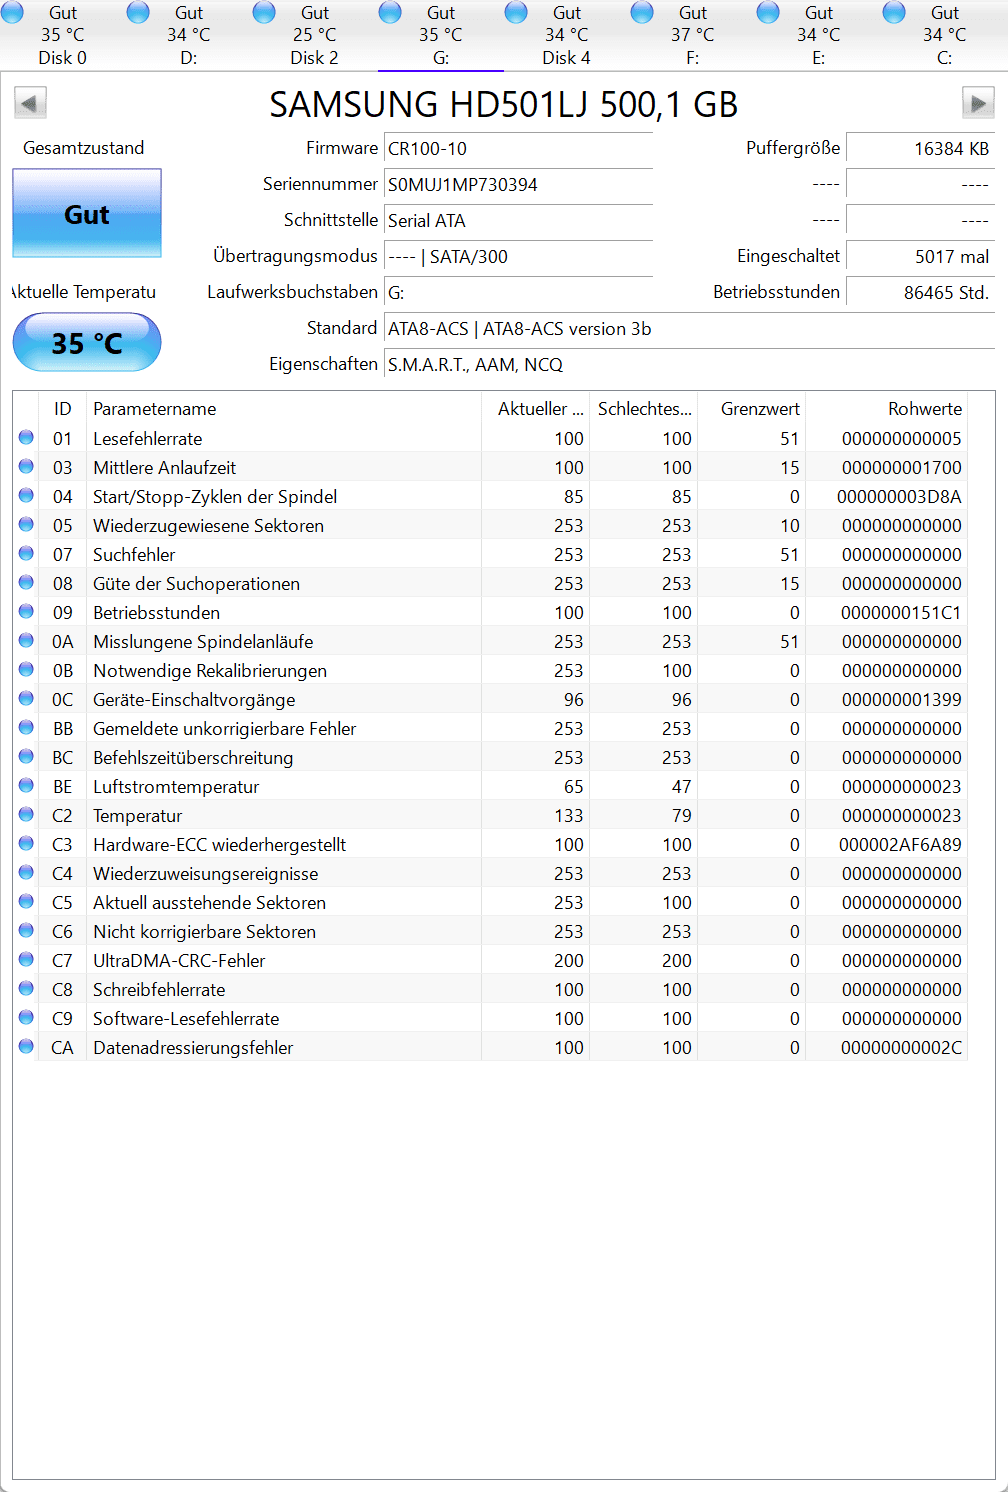
Task: Click raw value 000000003D8A
Action: coord(899,496)
